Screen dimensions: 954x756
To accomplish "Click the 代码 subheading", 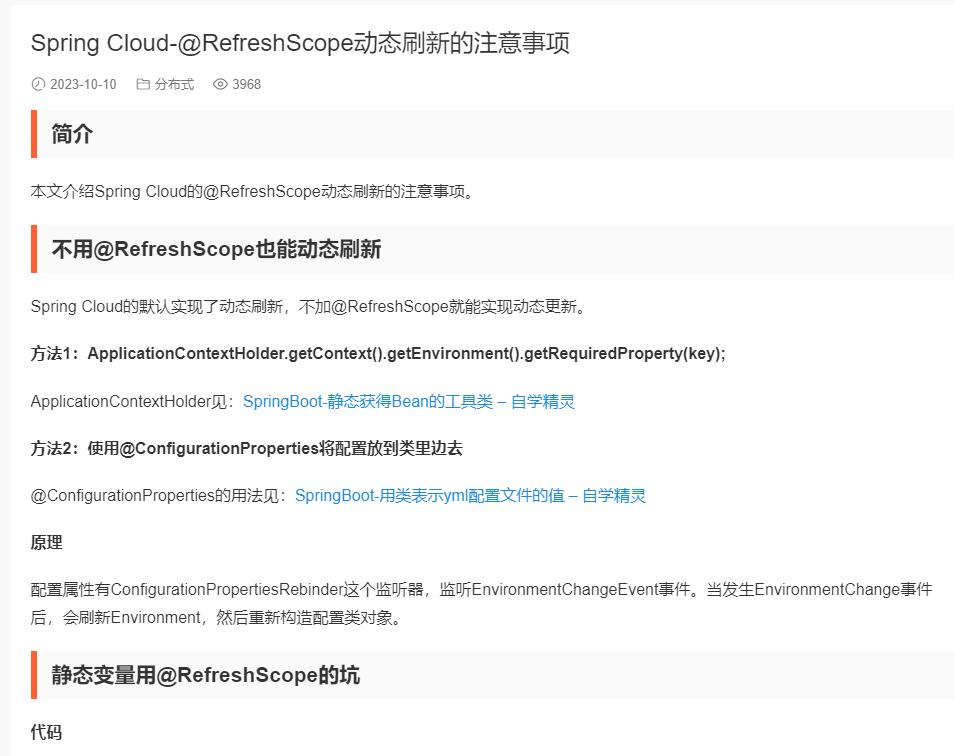I will (46, 732).
